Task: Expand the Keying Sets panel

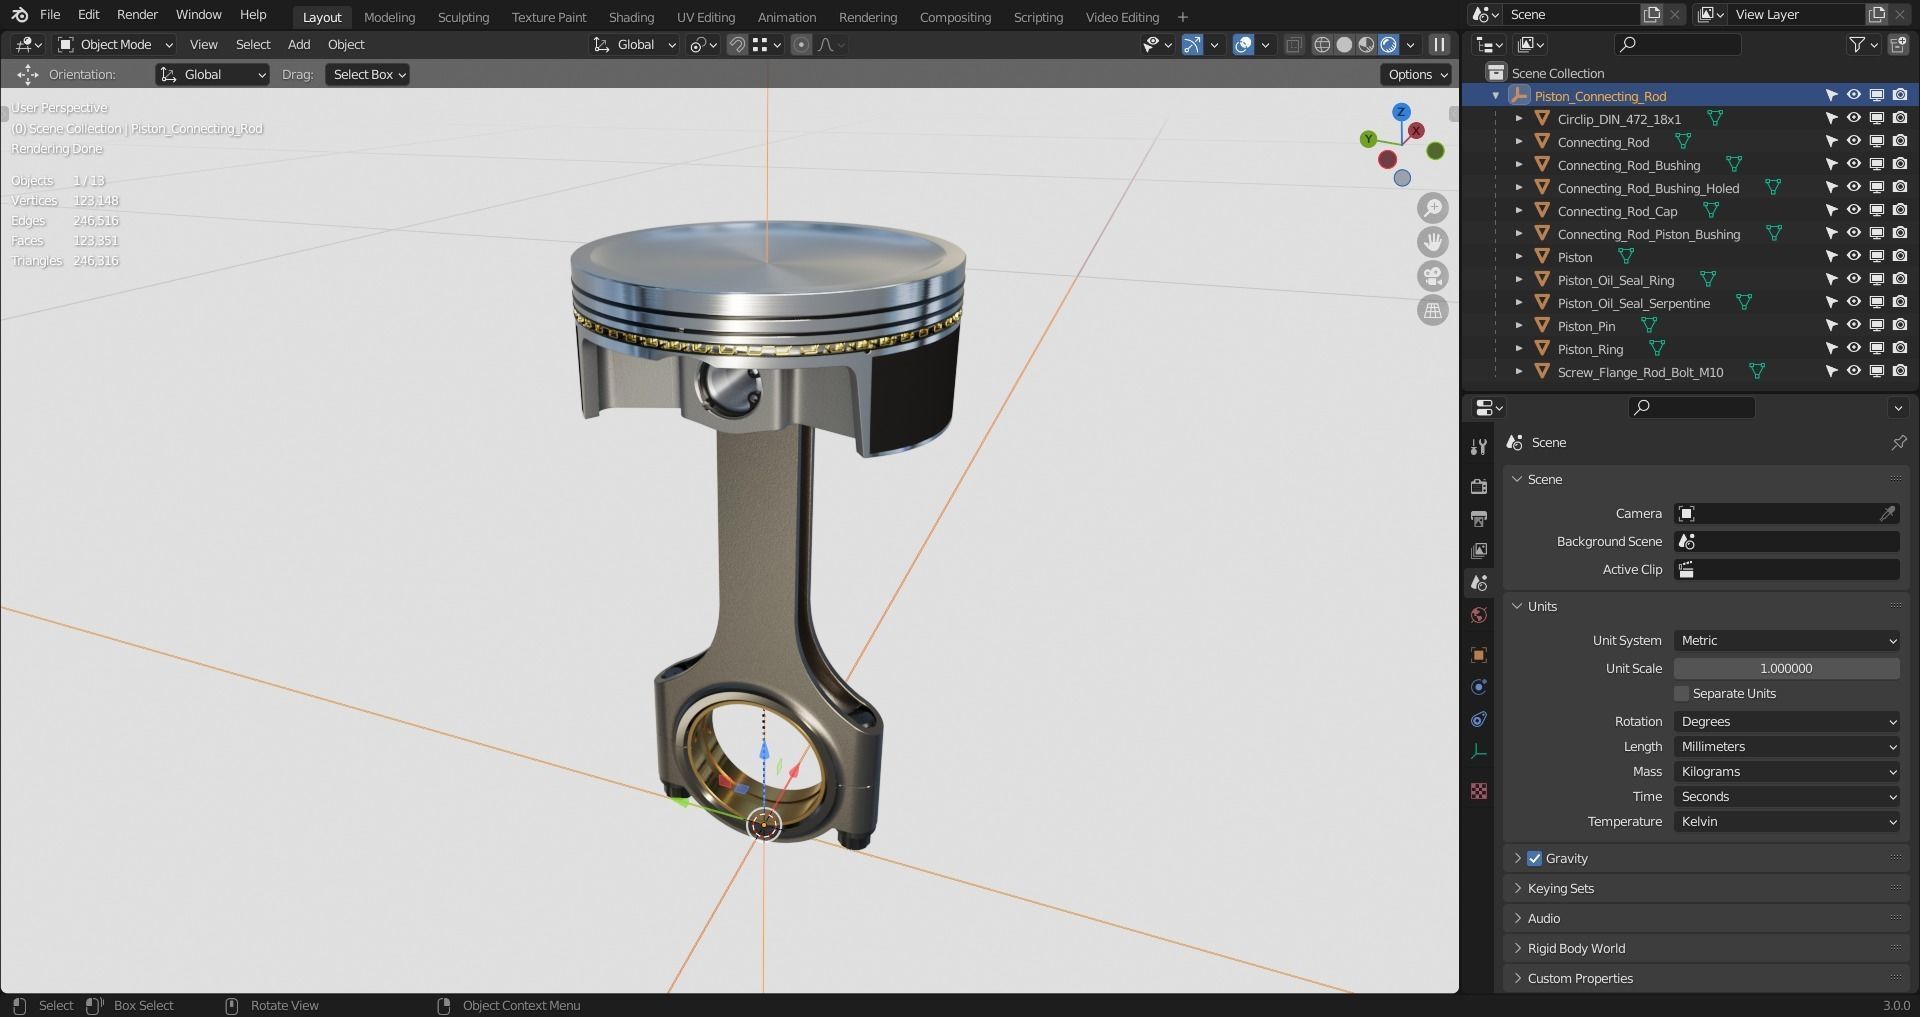Action: (x=1560, y=888)
